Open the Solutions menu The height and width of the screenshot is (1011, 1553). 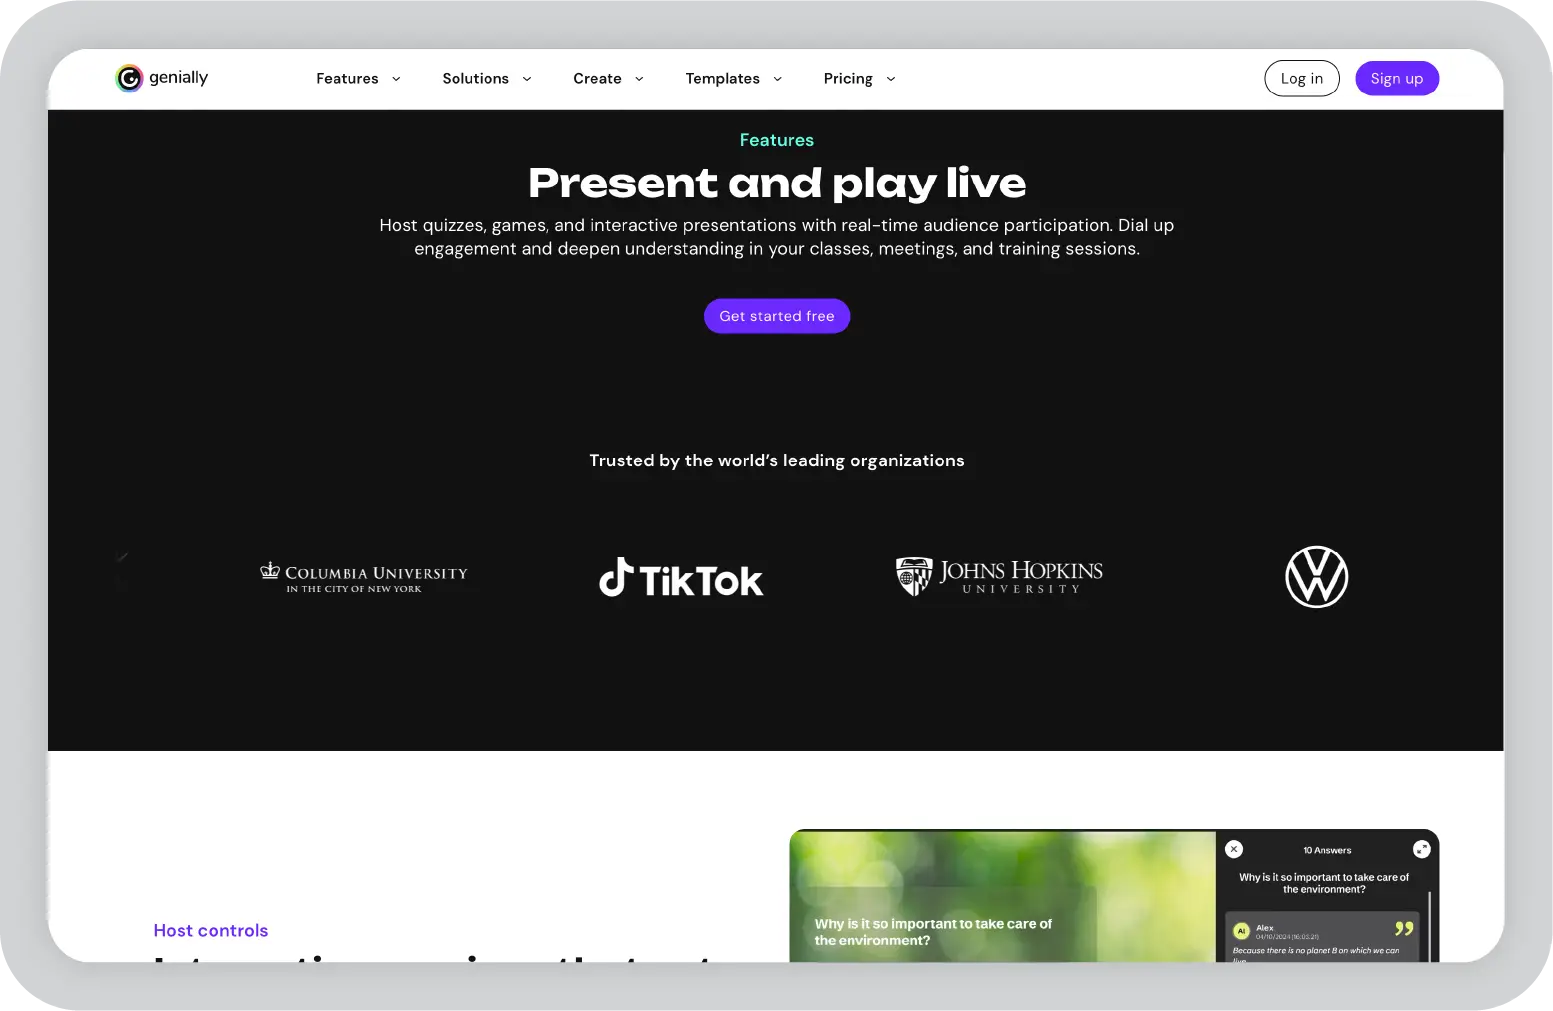coord(476,79)
